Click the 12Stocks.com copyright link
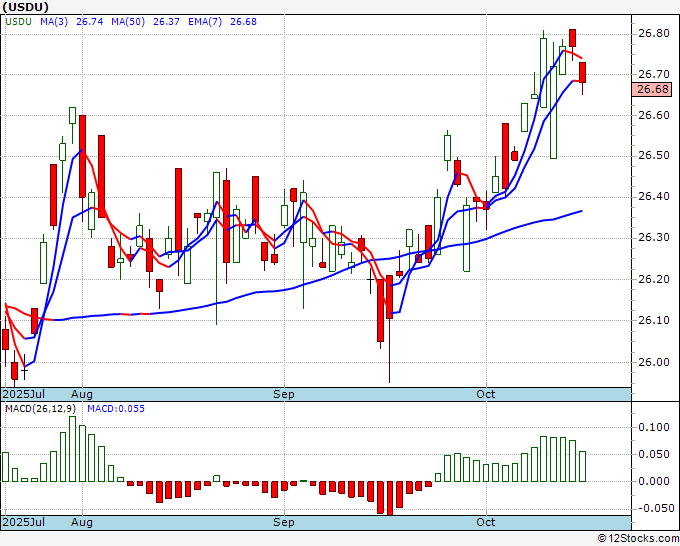 pos(638,539)
